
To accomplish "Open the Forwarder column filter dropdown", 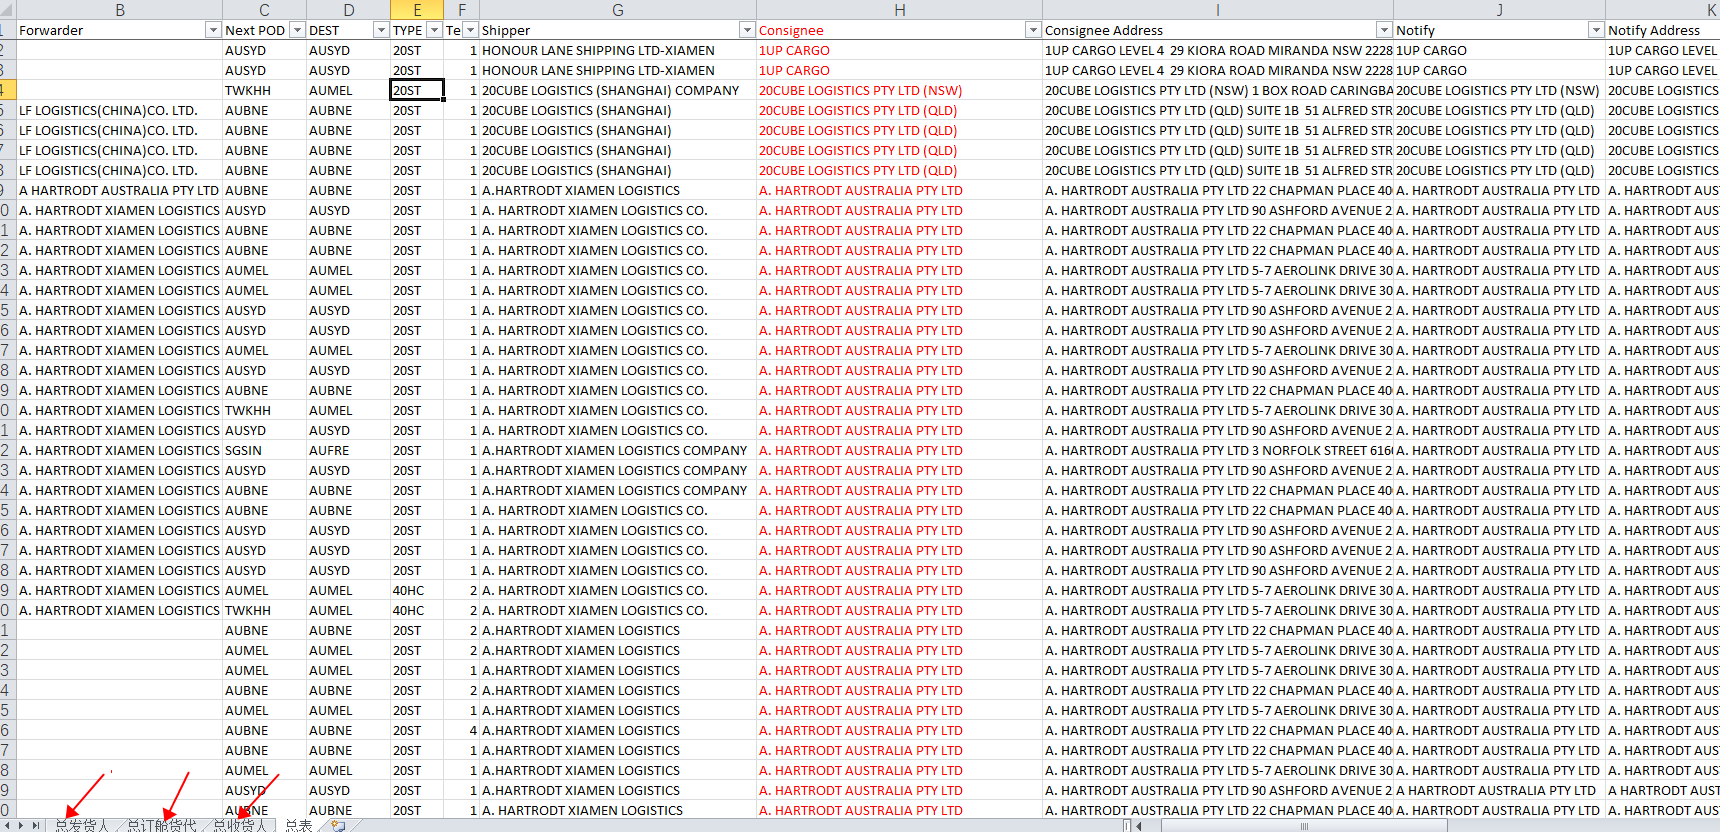I will [212, 30].
